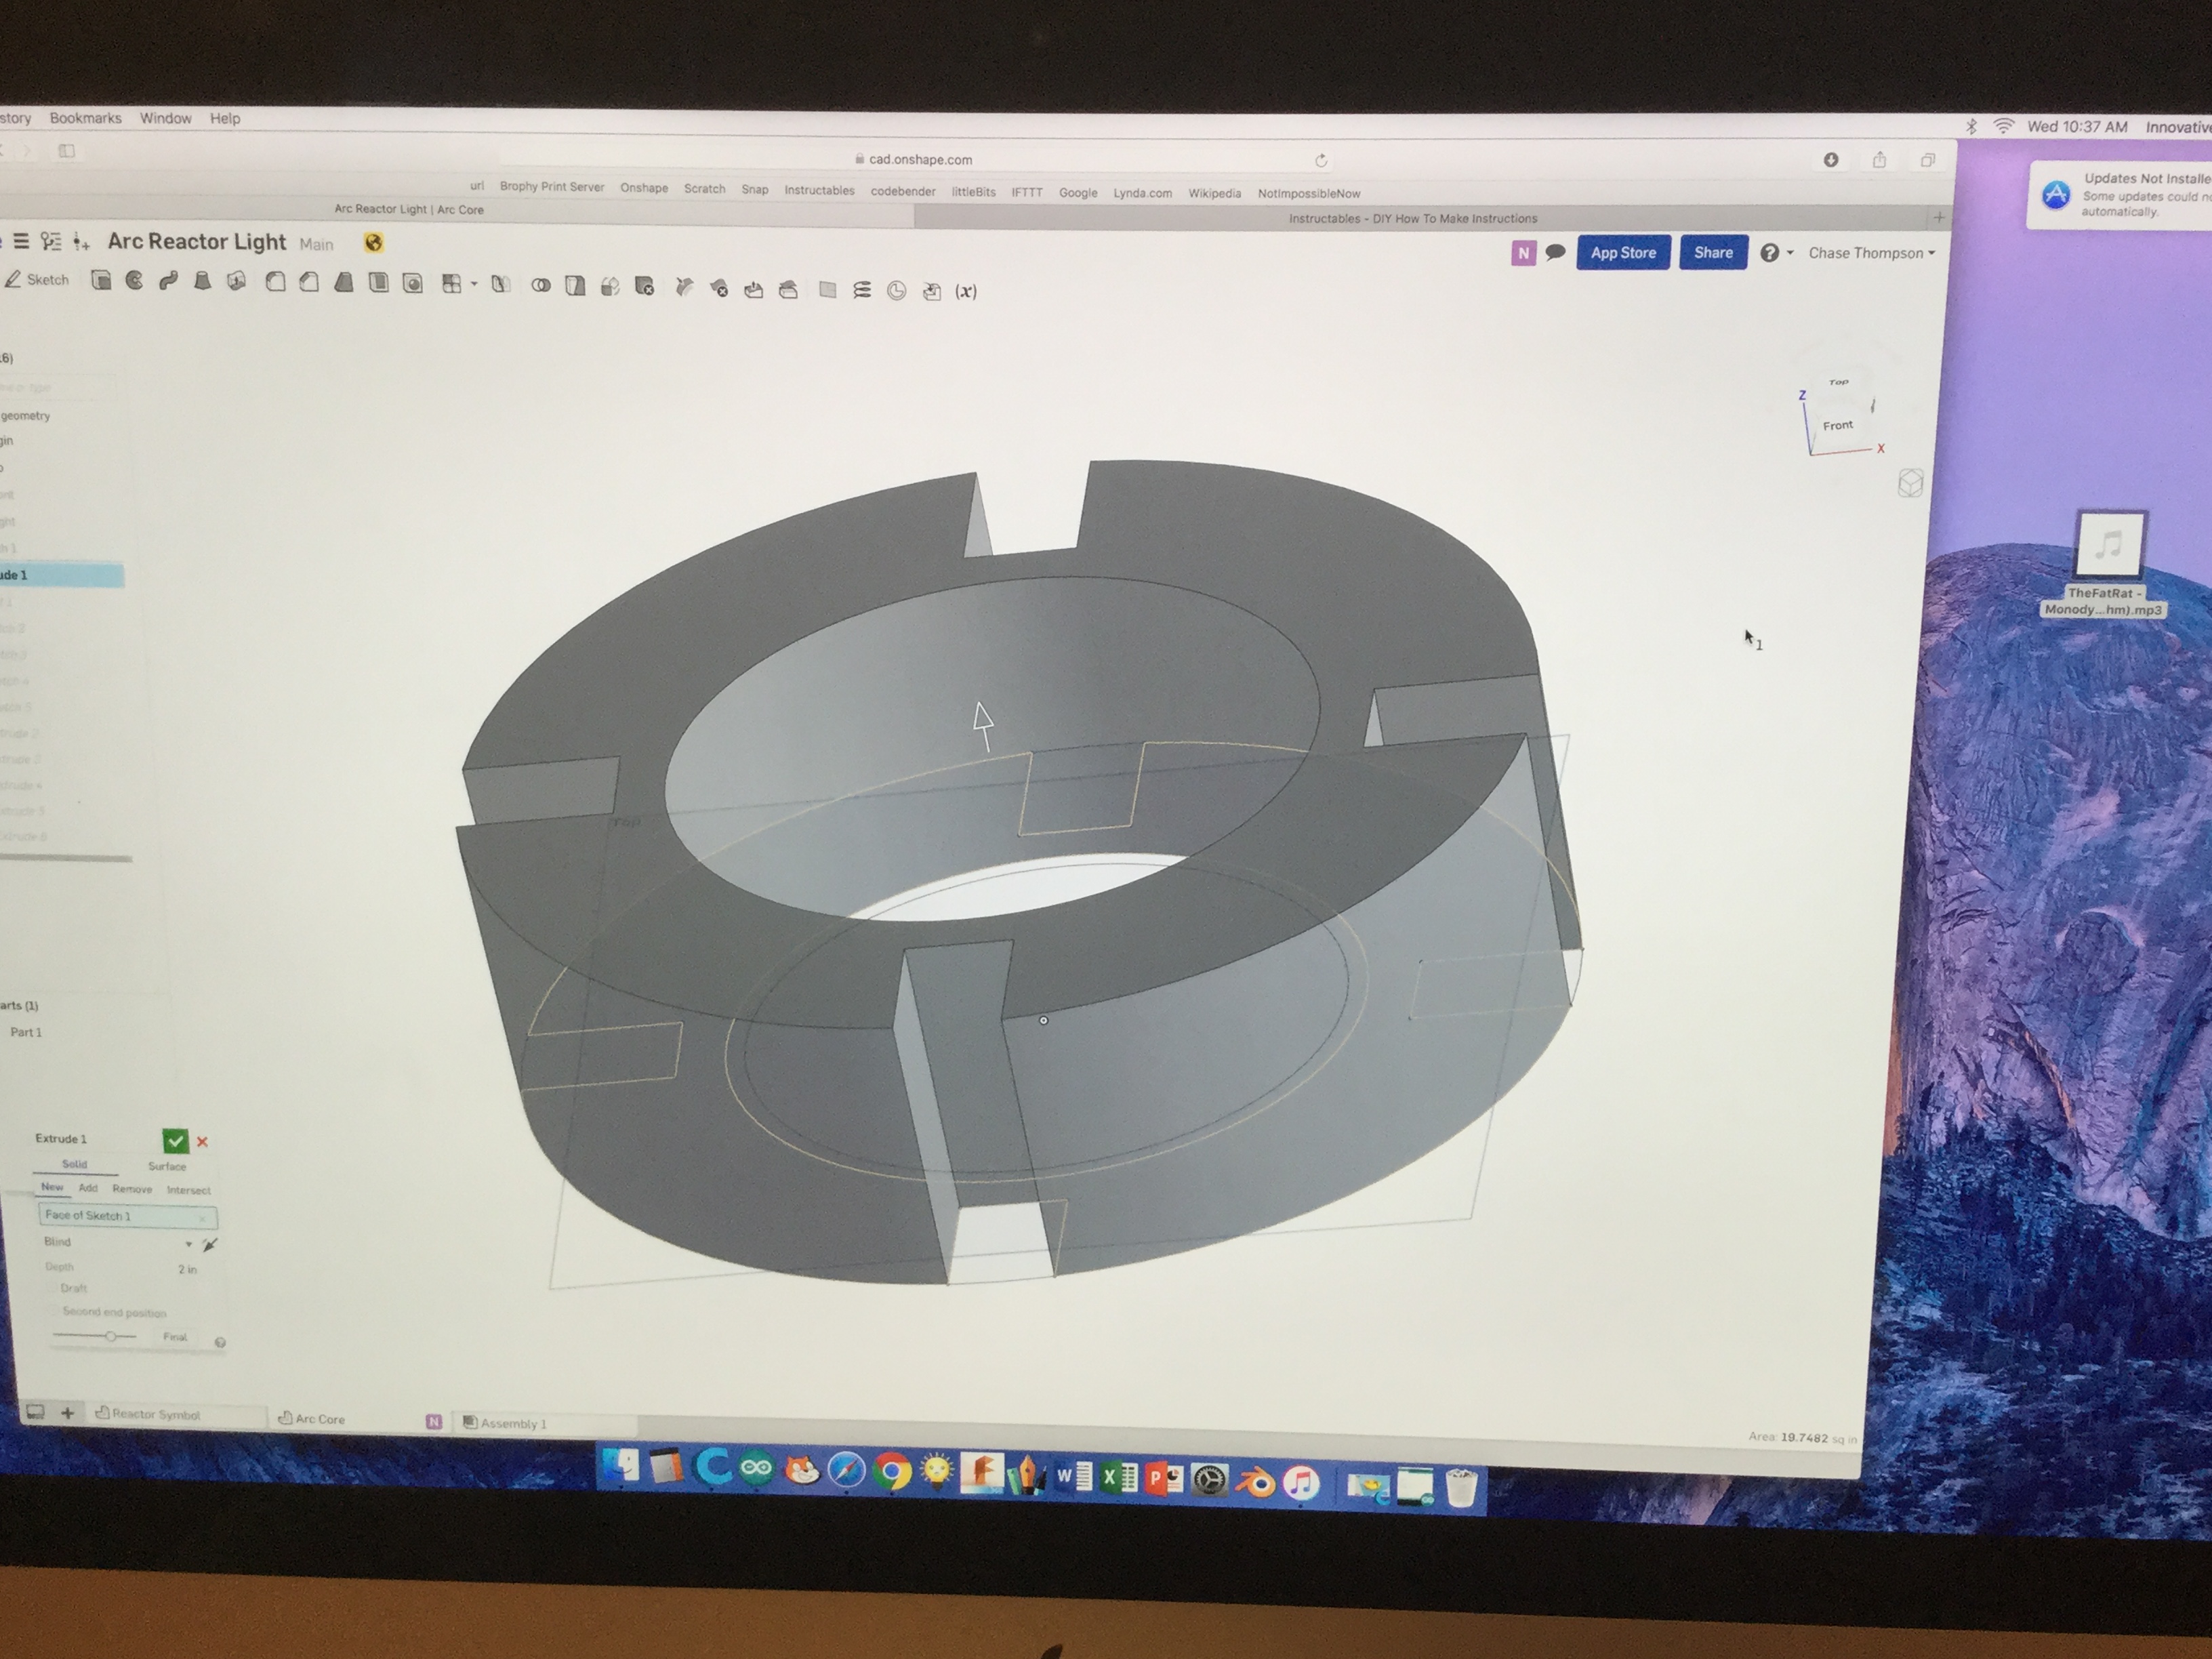This screenshot has height=1659, width=2212.
Task: Click the App Store button
Action: [x=1623, y=253]
